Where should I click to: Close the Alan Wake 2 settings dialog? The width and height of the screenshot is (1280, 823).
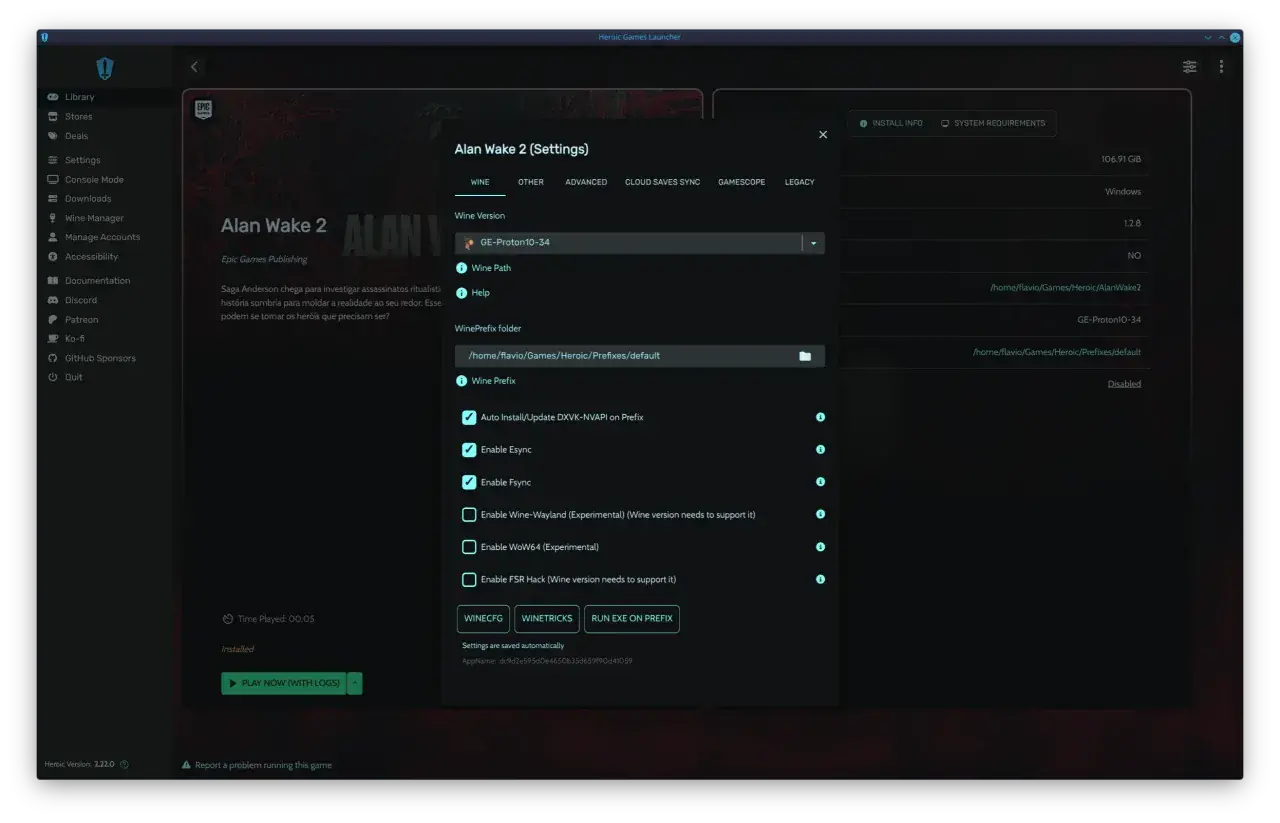(823, 134)
